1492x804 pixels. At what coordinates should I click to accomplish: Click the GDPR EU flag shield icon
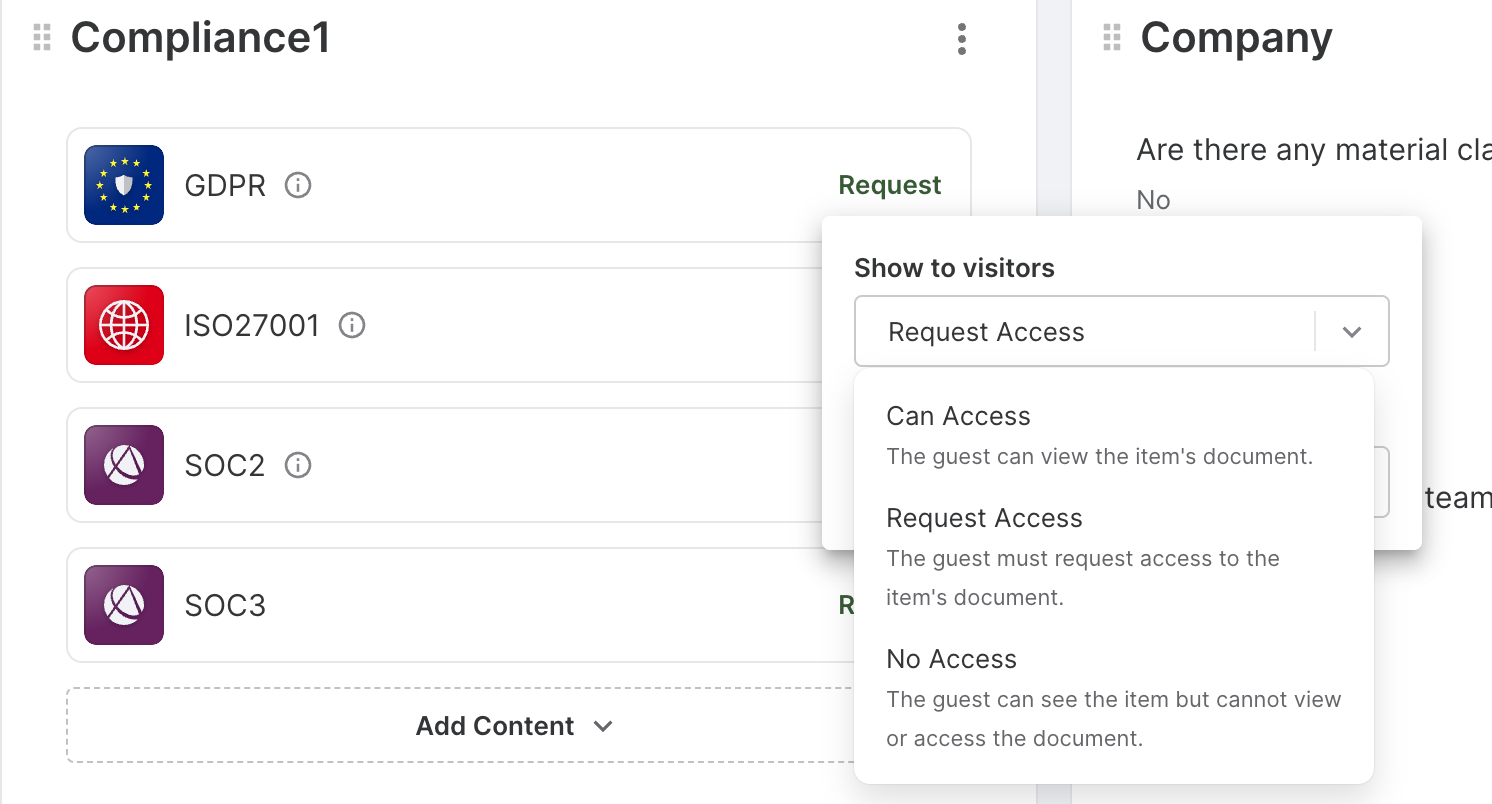(x=124, y=185)
